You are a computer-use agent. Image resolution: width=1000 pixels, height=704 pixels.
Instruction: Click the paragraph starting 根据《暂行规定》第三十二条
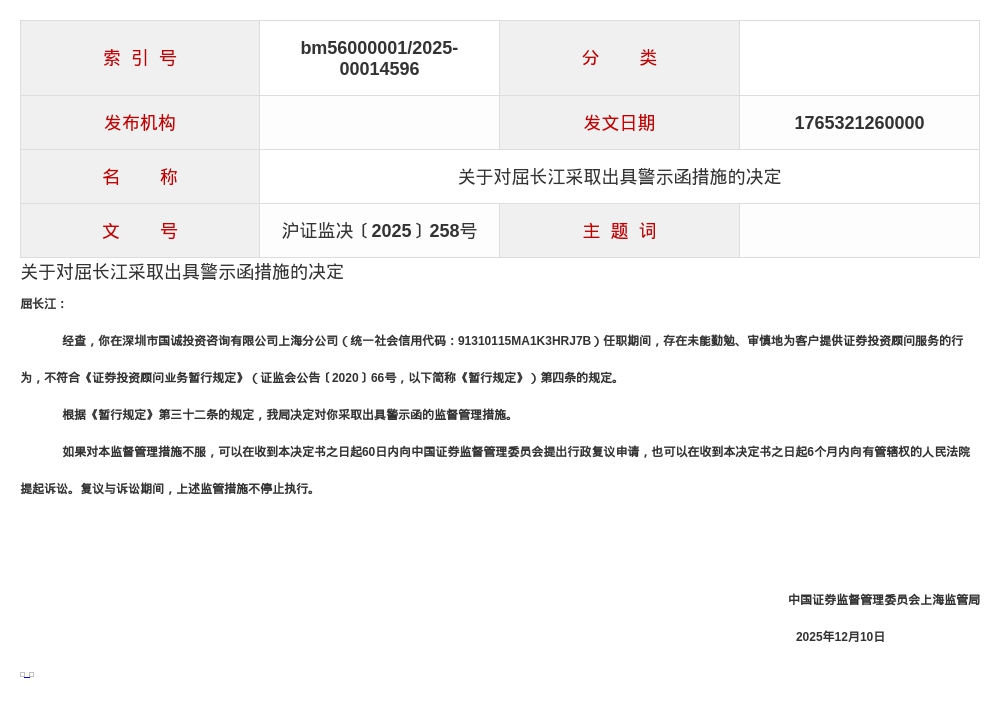coord(288,414)
